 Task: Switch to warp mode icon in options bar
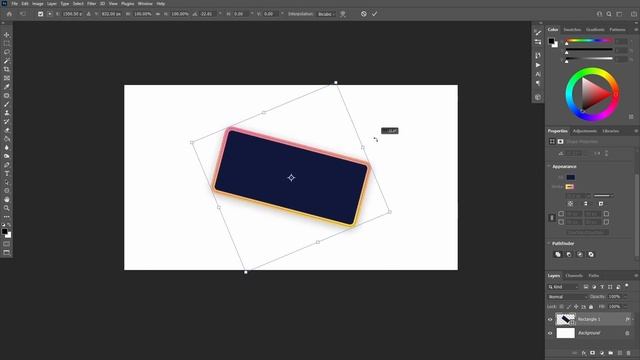coord(343,14)
